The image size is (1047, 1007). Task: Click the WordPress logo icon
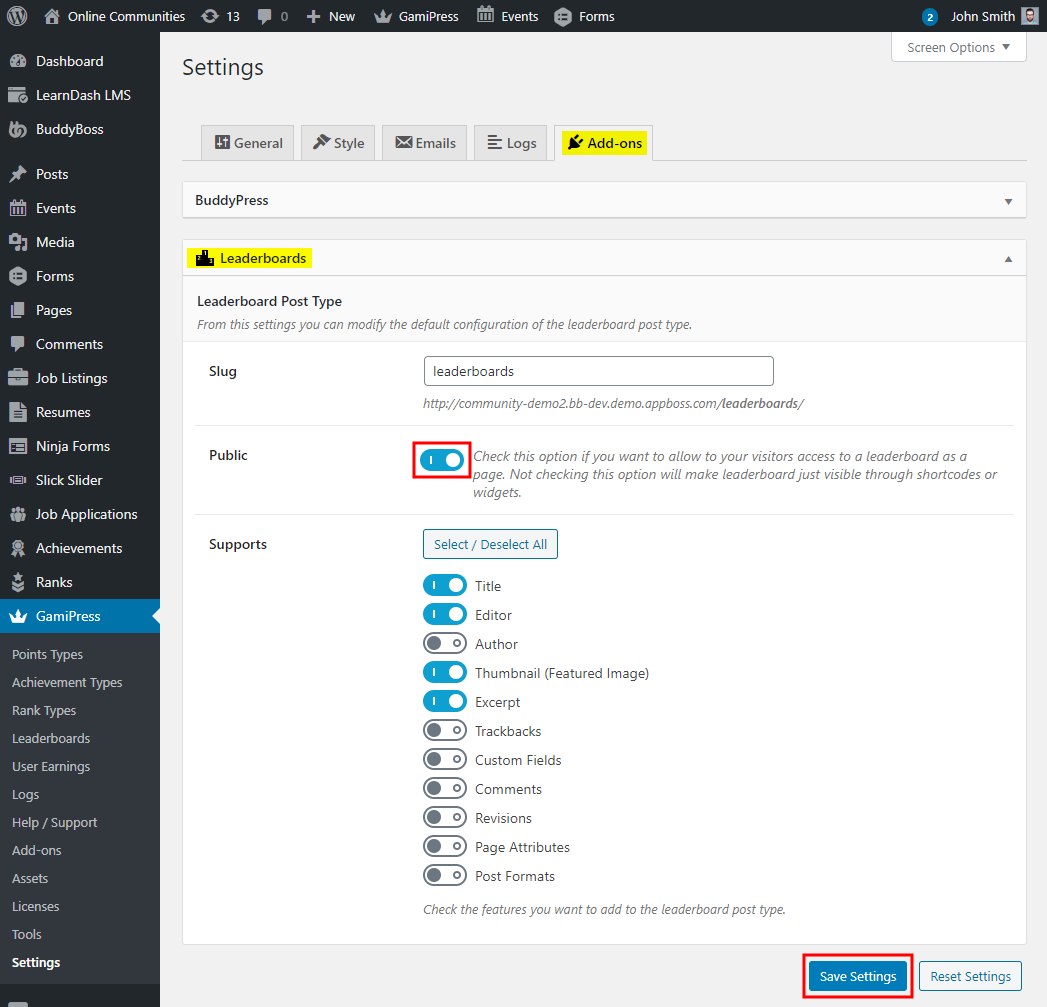[x=17, y=16]
